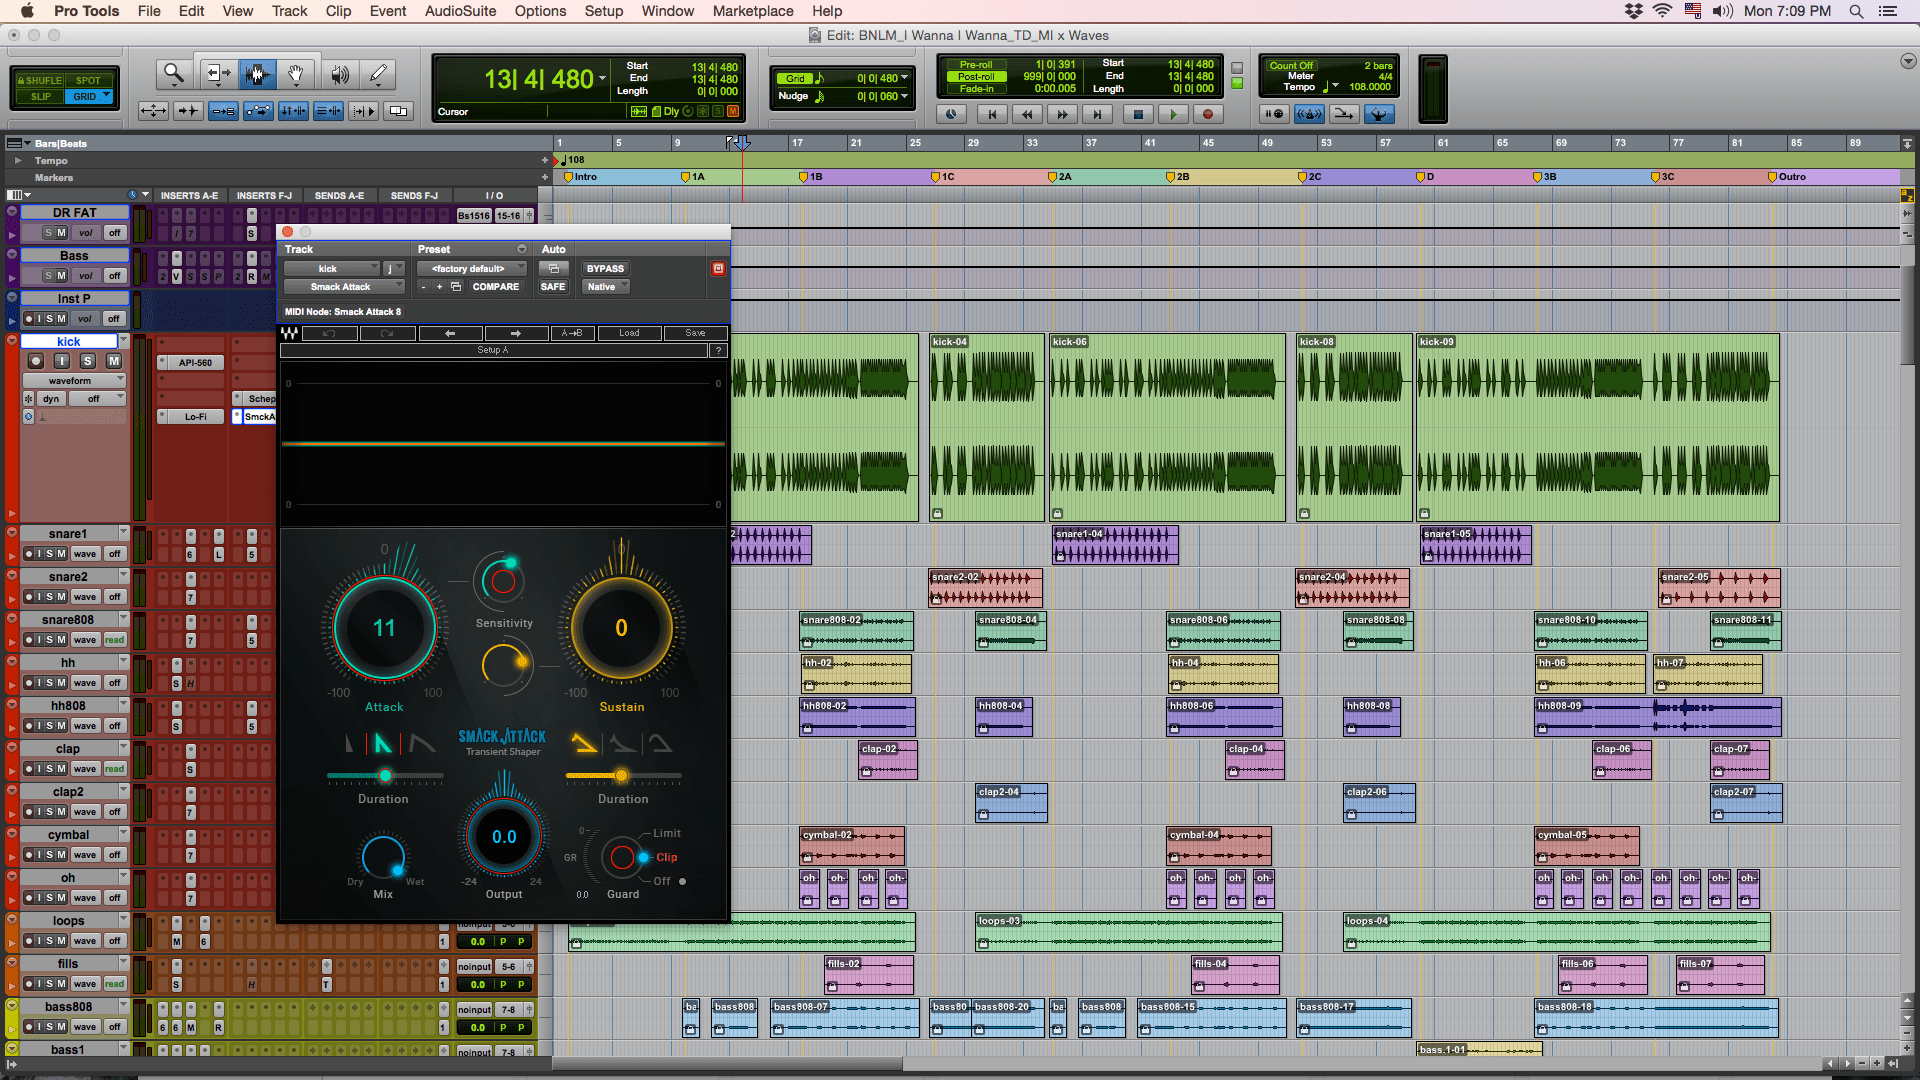This screenshot has height=1080, width=1920.
Task: Open the factory default preset dropdown
Action: point(472,268)
